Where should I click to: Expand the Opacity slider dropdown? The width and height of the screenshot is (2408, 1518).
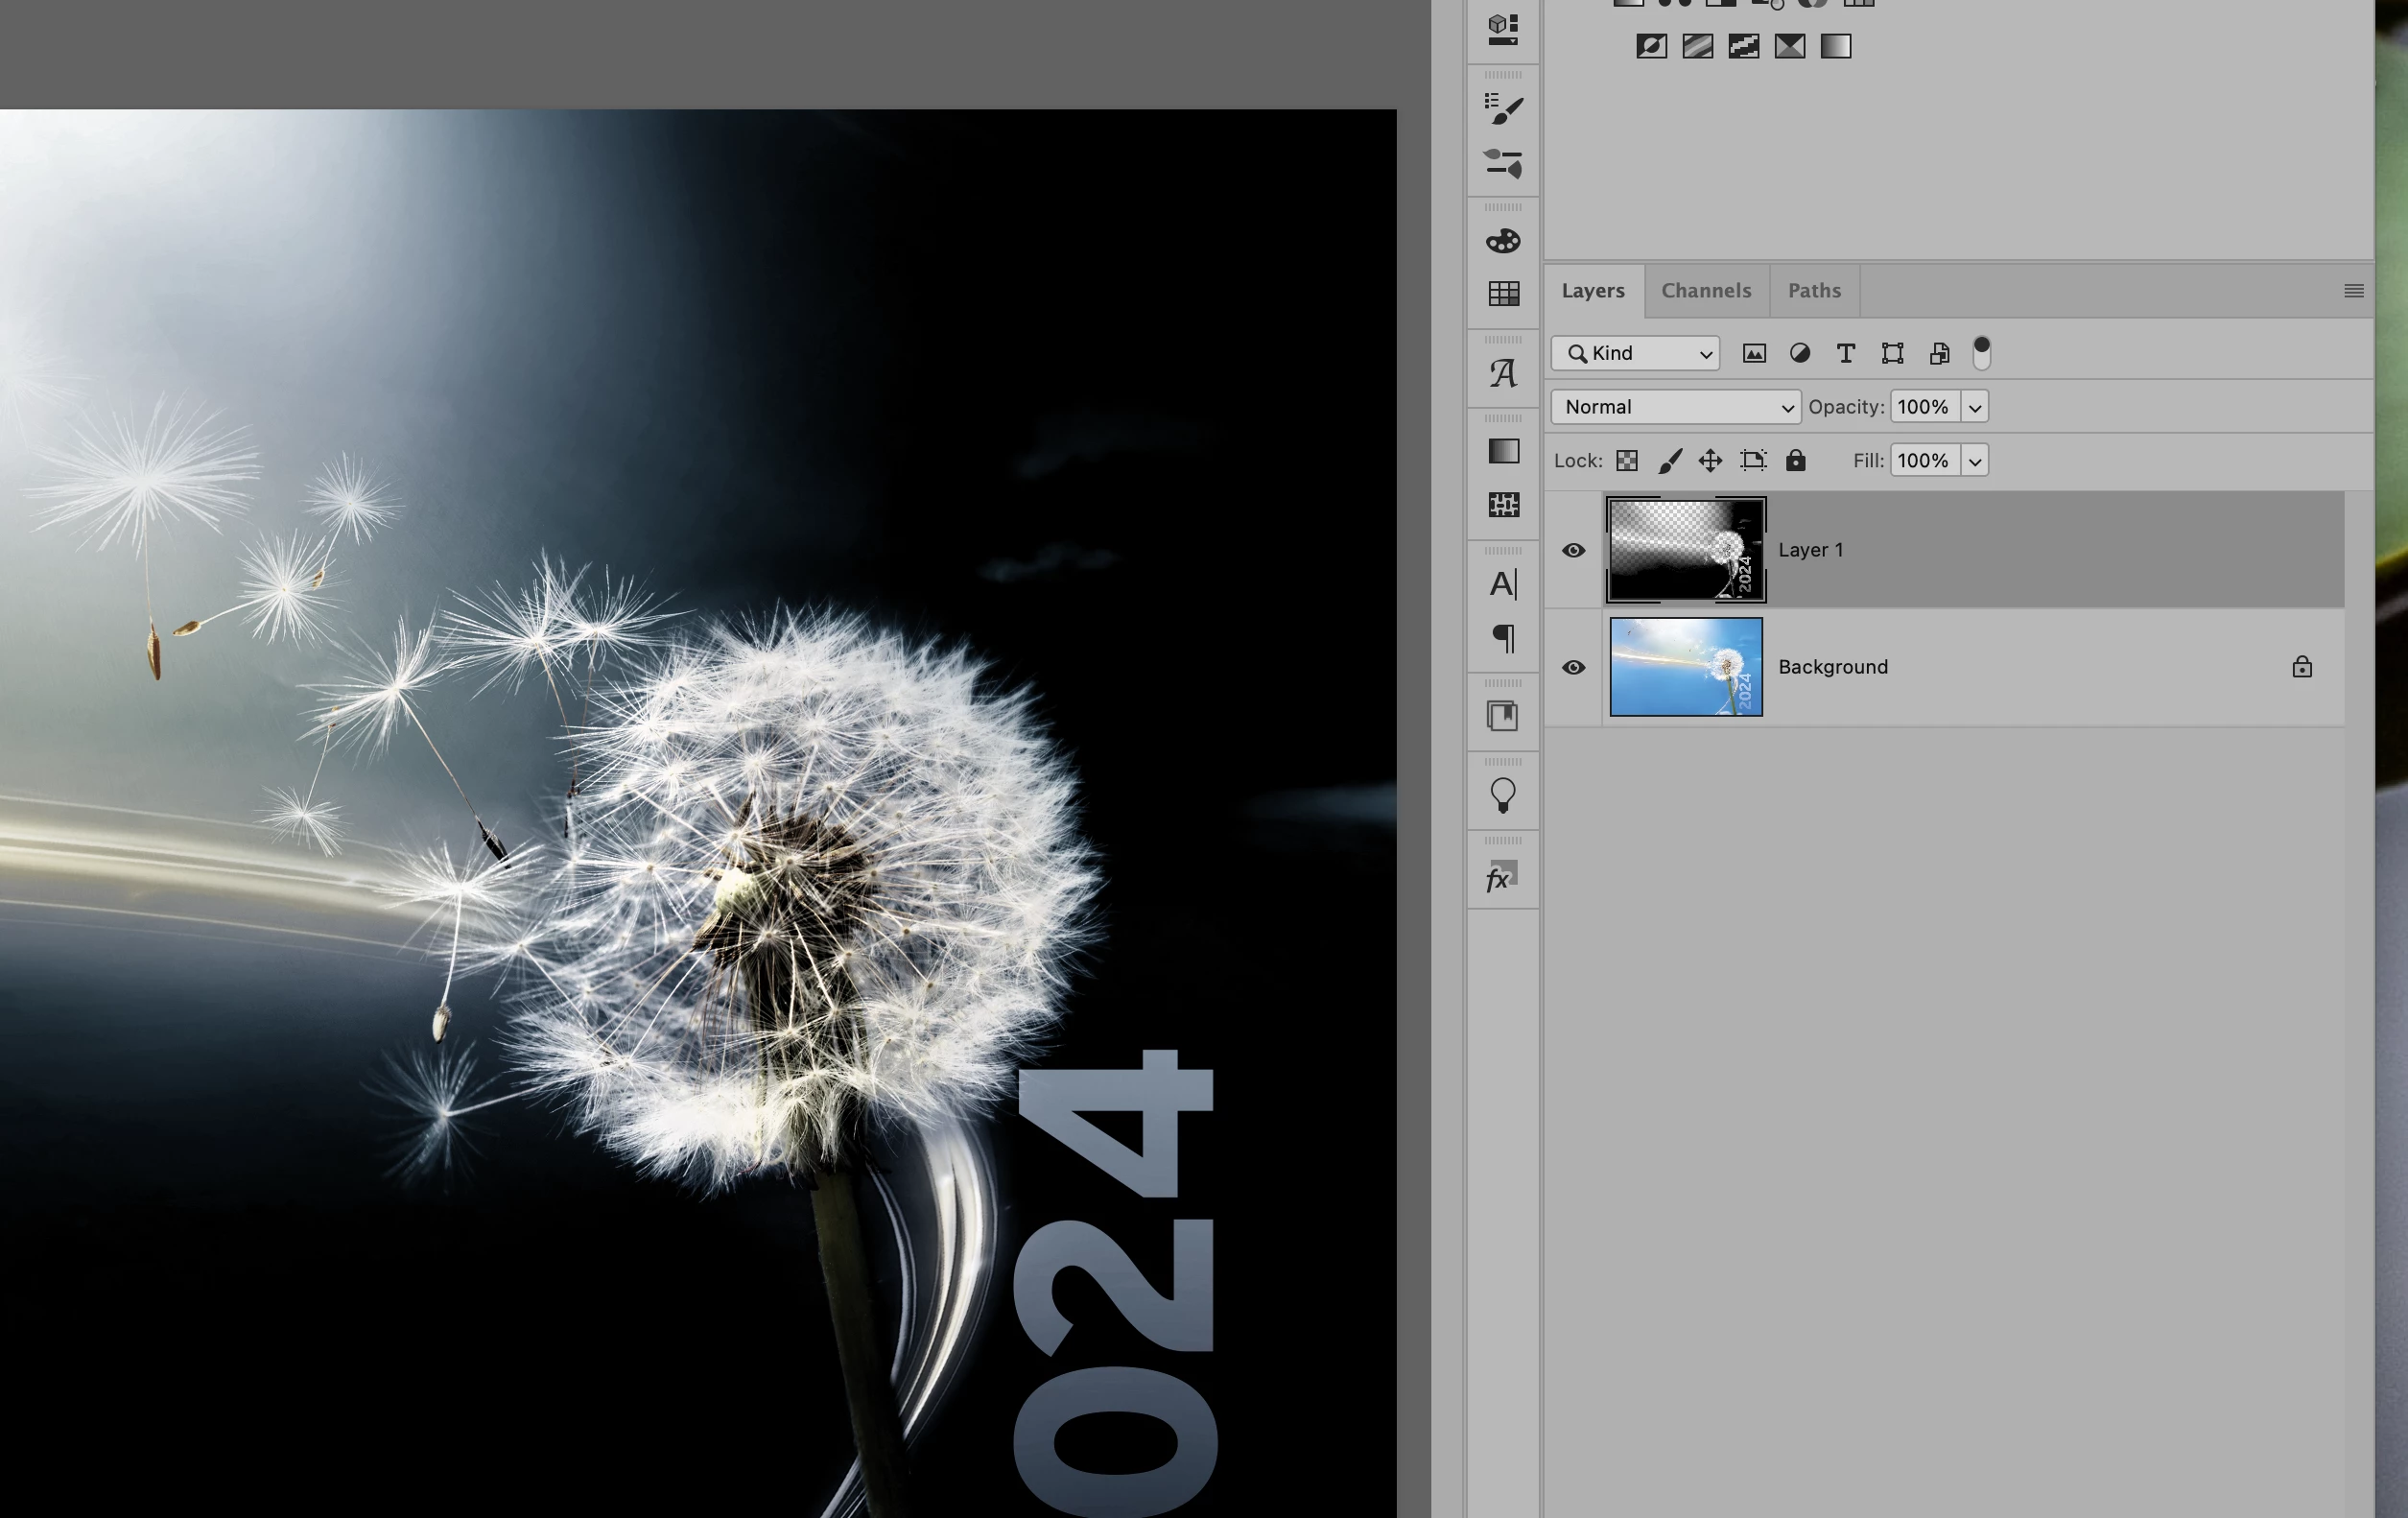1975,407
